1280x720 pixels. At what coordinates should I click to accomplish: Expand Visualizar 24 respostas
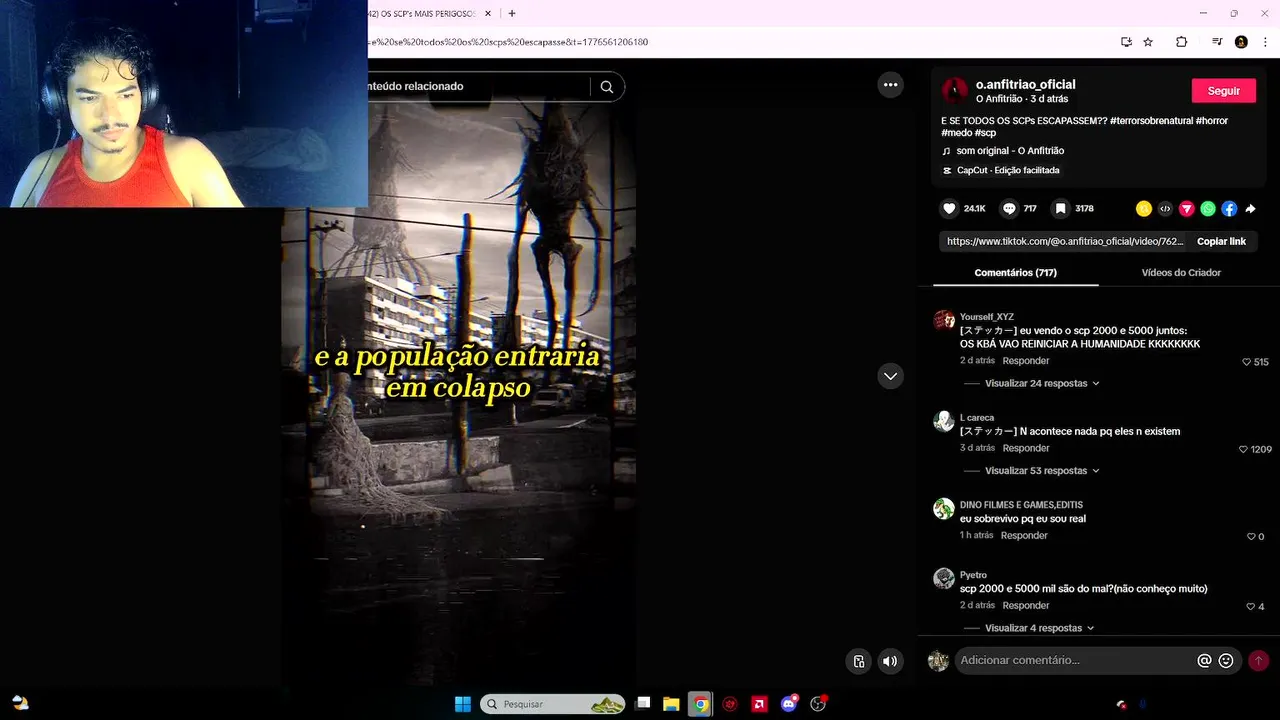point(1042,383)
